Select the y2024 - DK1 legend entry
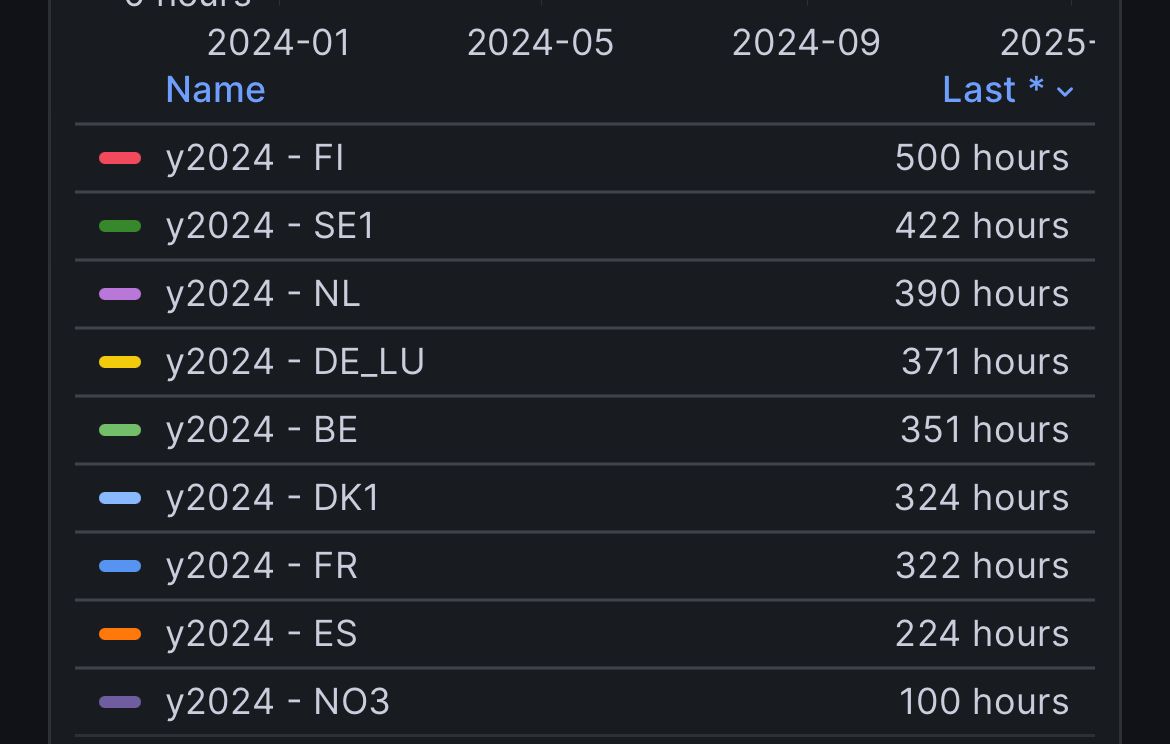The width and height of the screenshot is (1170, 744). coord(273,498)
